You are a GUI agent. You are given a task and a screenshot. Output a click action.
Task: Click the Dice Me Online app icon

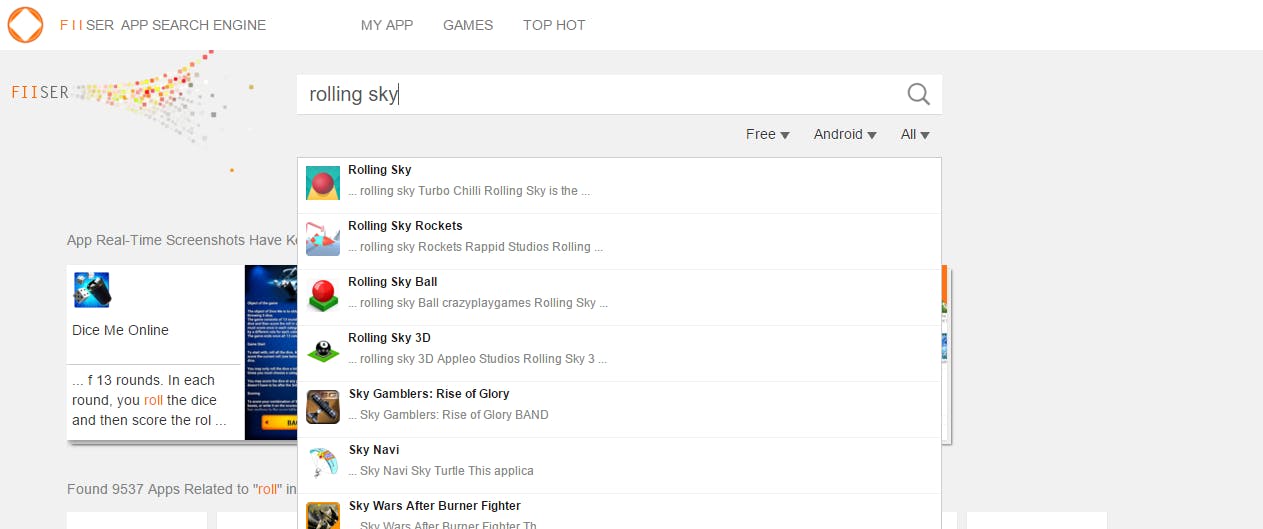(92, 290)
